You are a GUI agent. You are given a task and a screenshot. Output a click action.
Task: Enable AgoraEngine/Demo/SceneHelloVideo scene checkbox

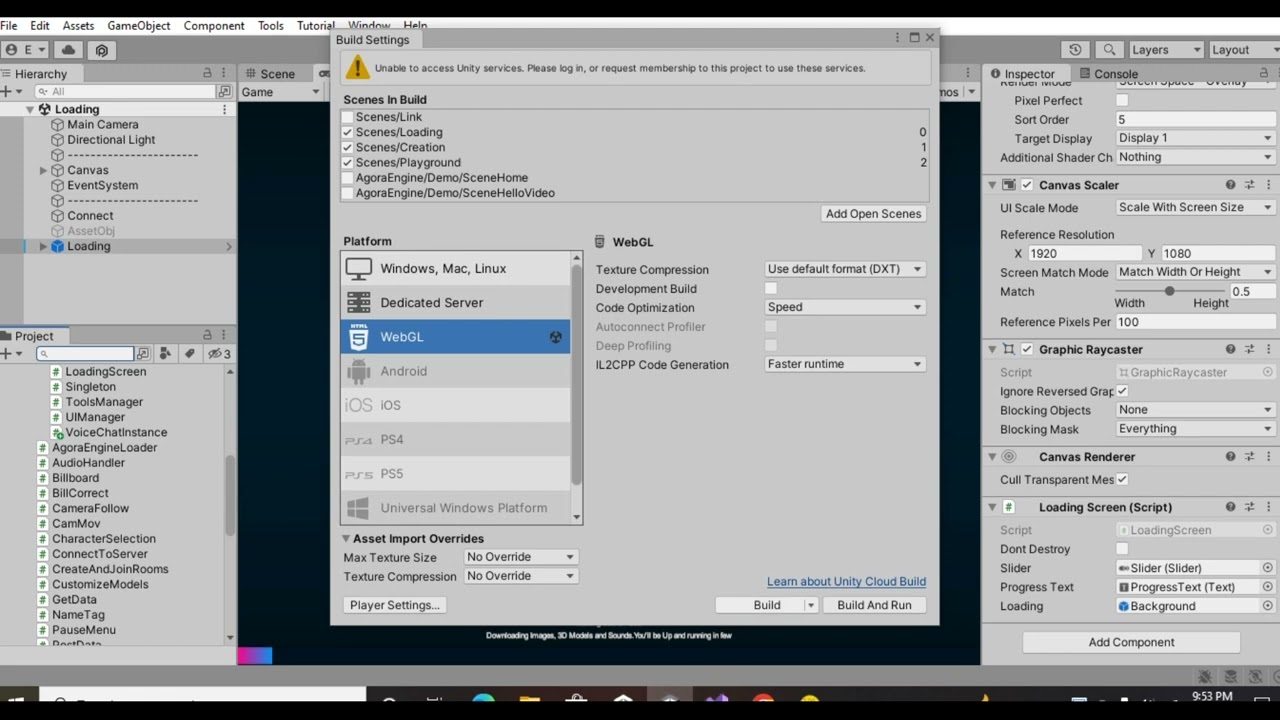tap(348, 193)
